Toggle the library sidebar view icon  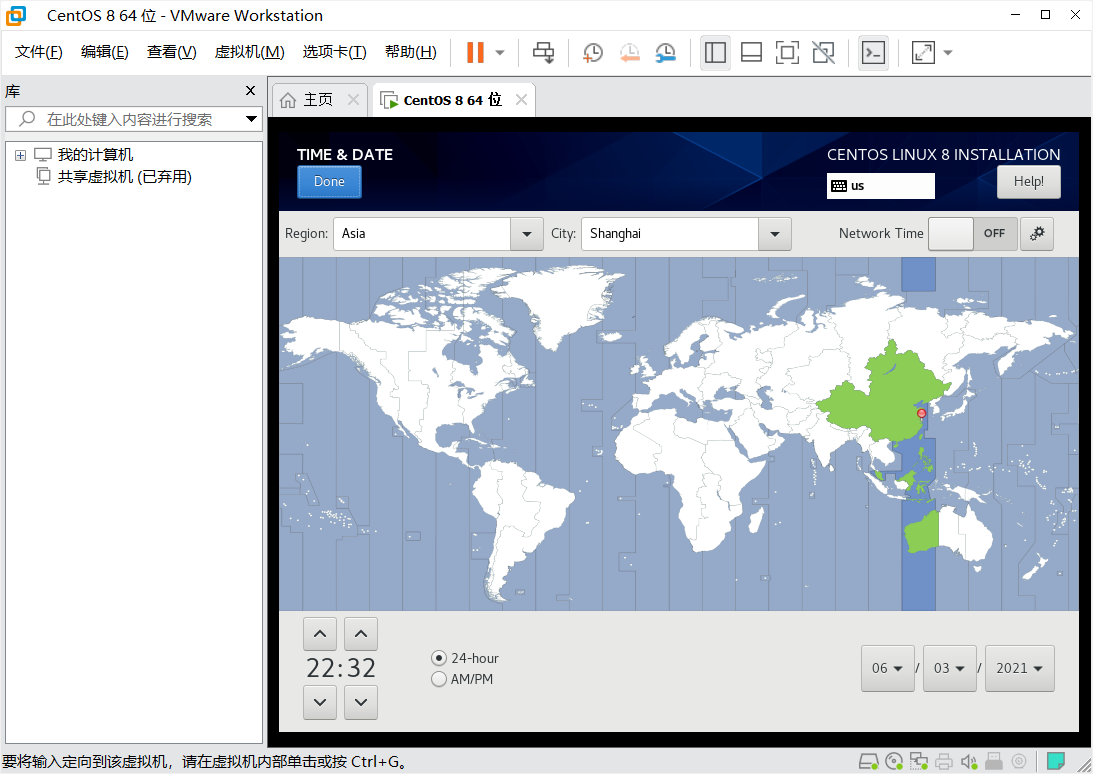[715, 52]
